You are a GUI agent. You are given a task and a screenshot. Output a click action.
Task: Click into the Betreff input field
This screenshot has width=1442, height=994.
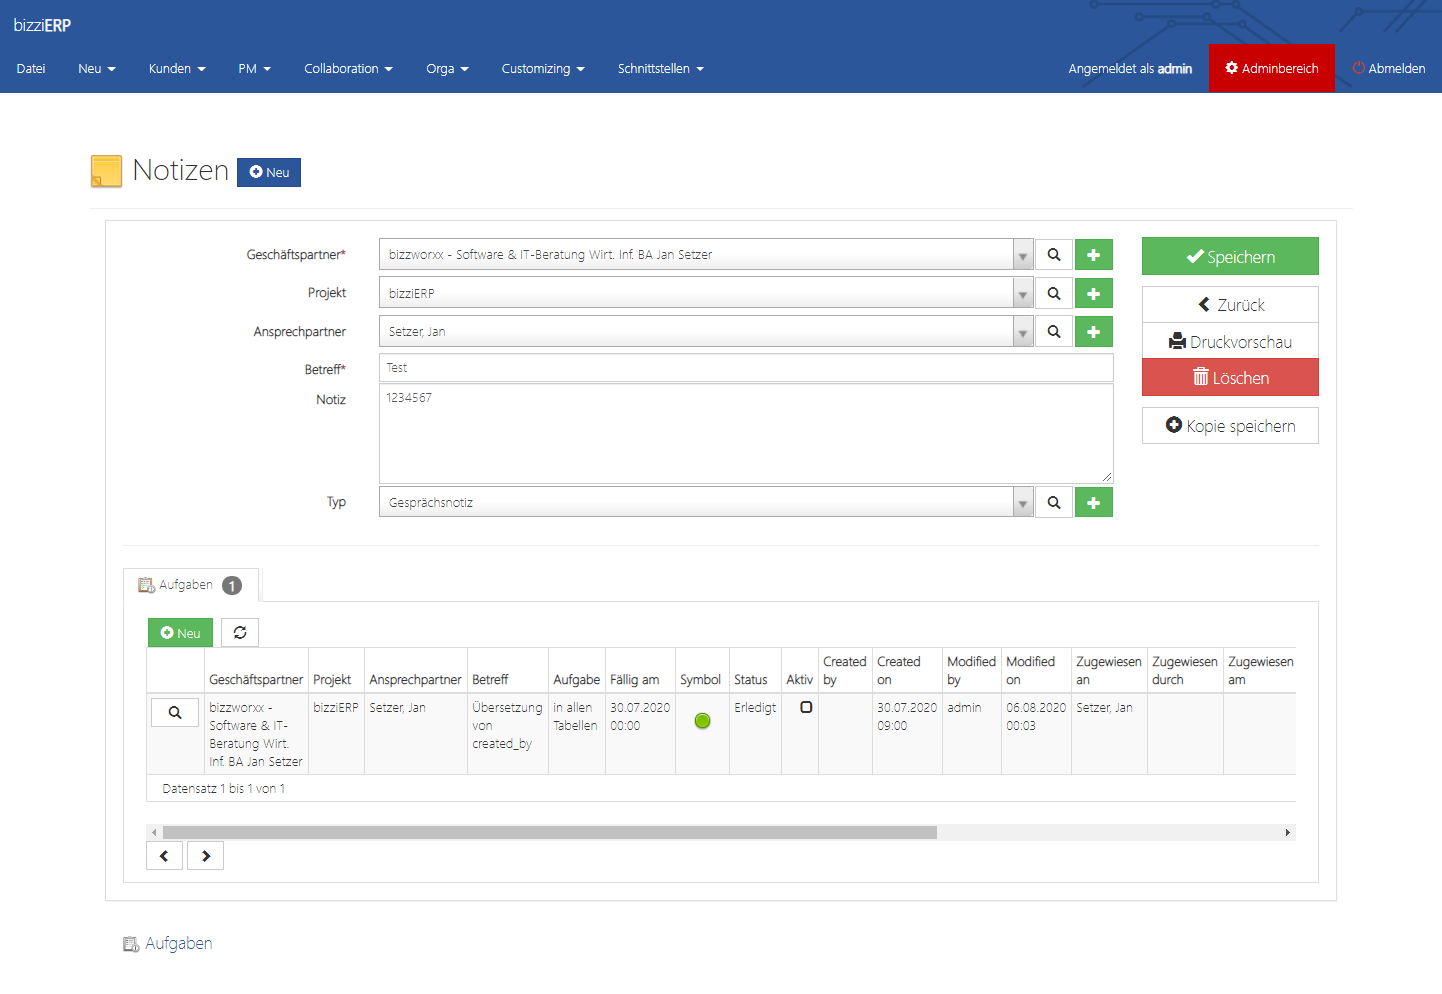tap(746, 368)
